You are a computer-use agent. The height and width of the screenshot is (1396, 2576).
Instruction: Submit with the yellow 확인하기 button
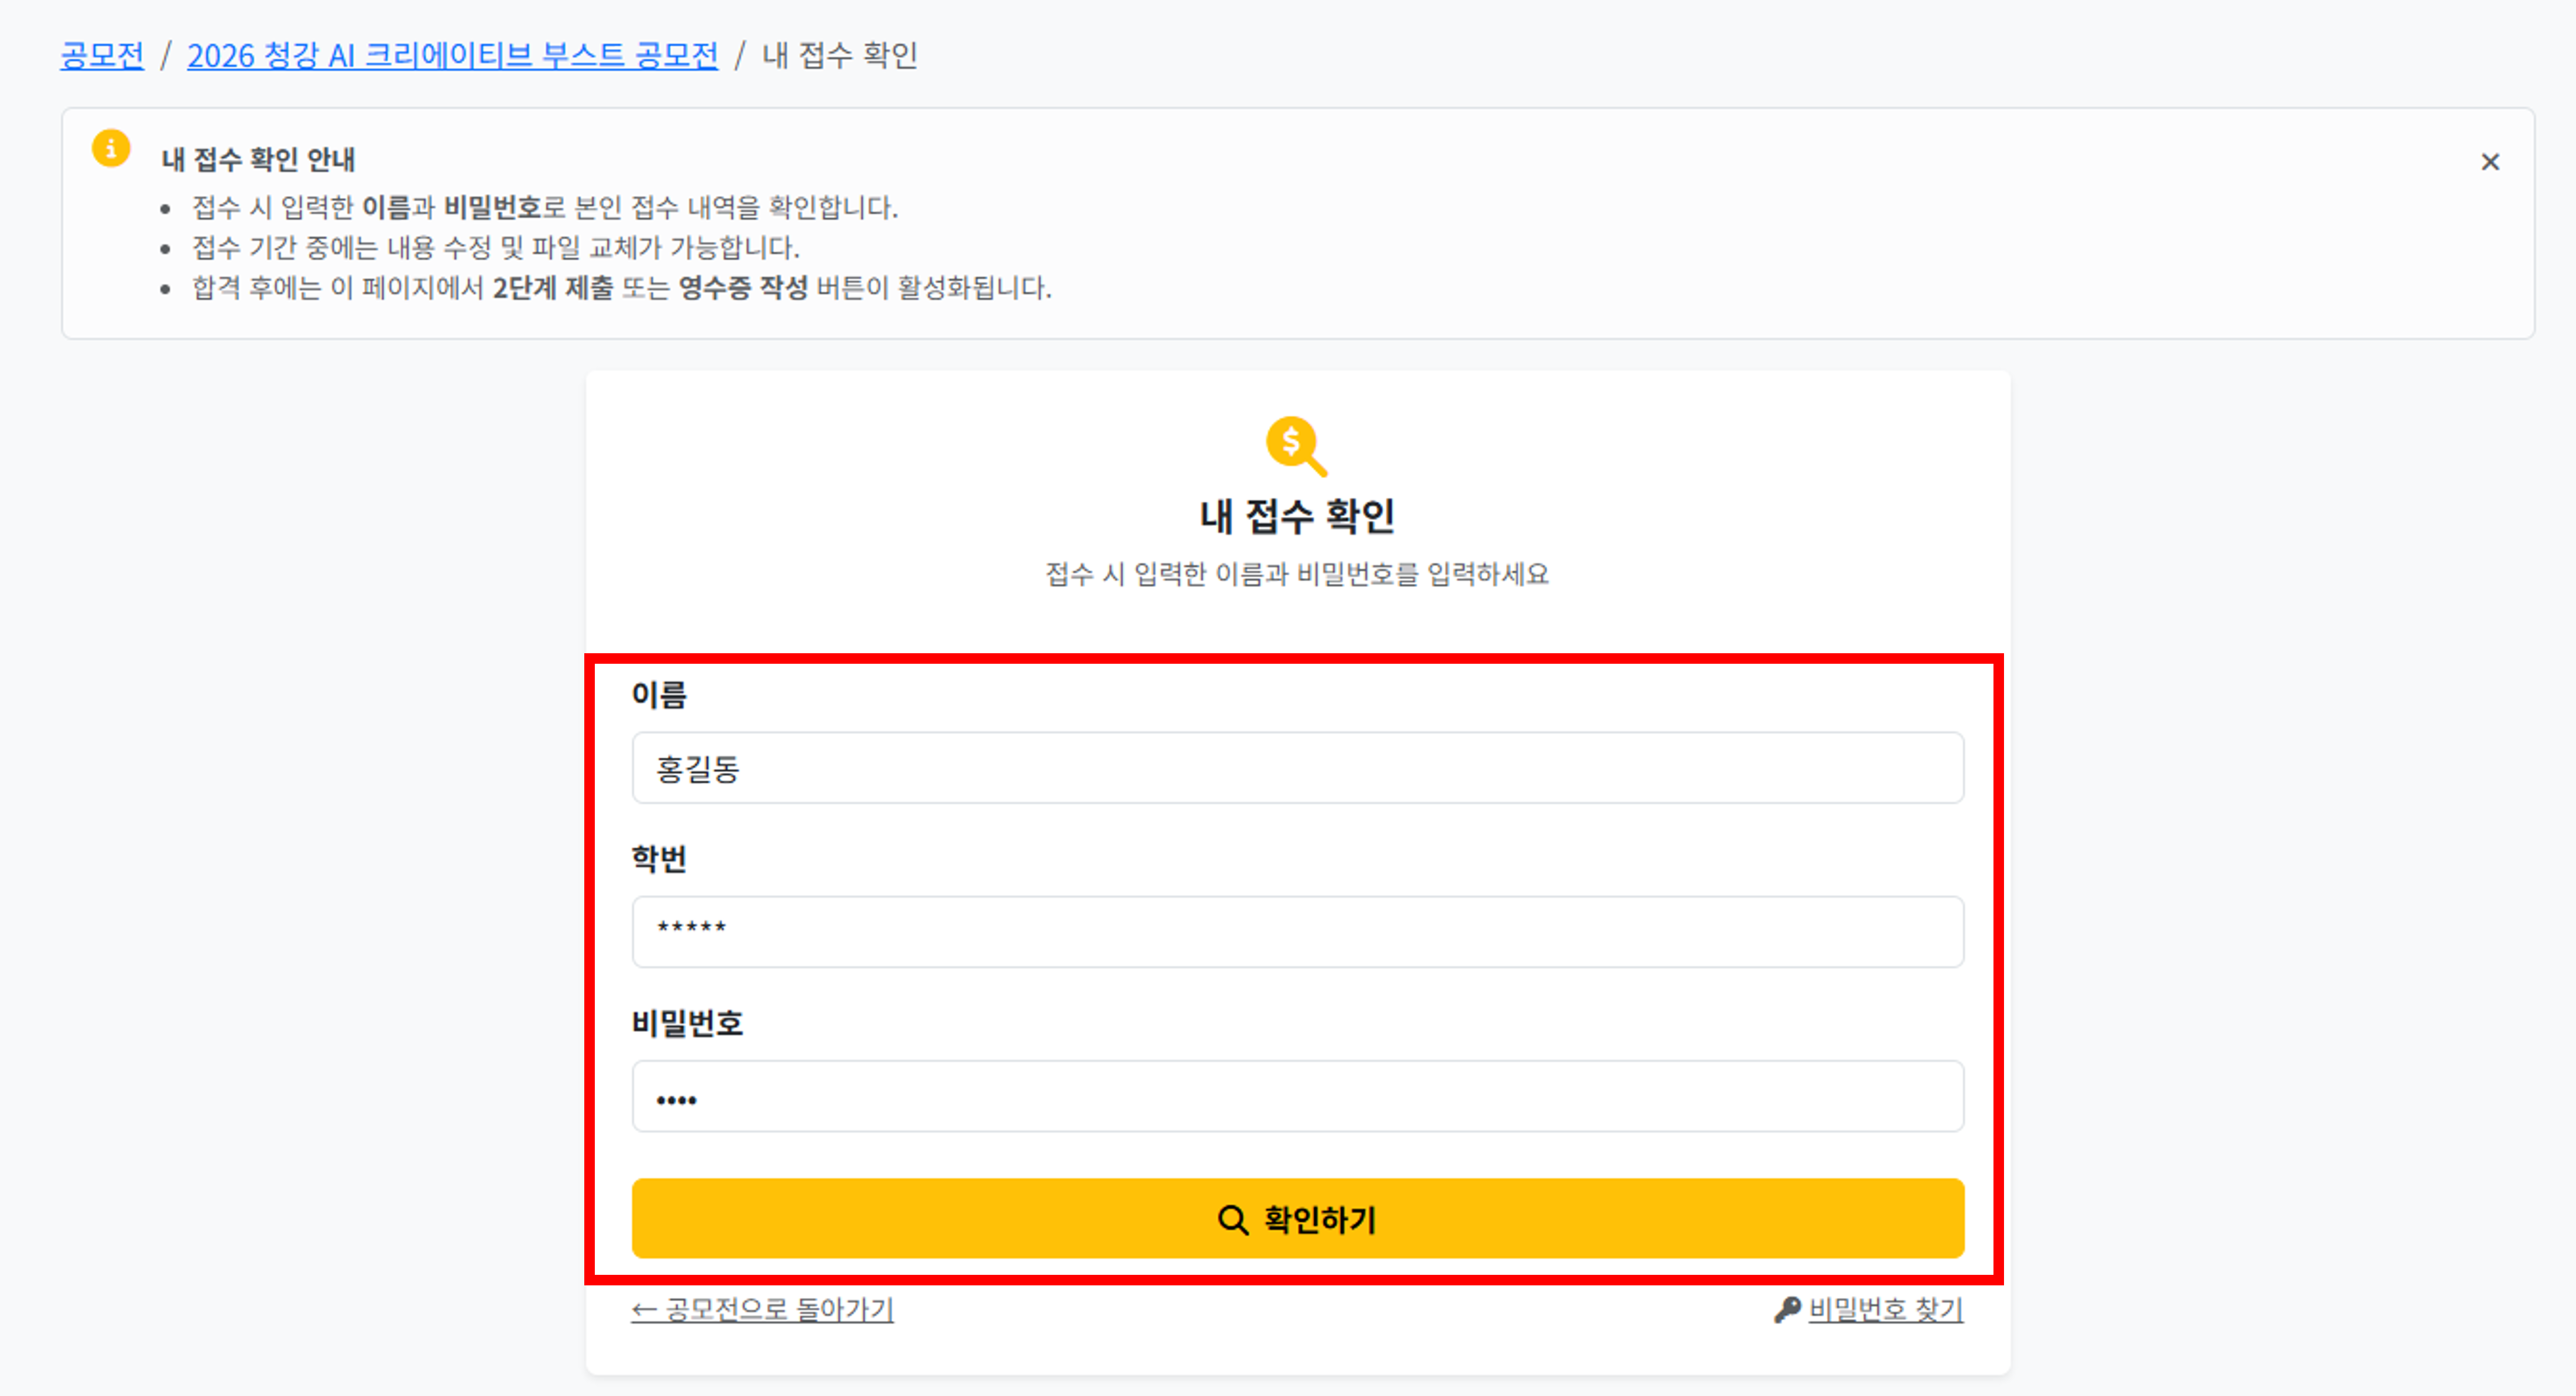[1297, 1218]
